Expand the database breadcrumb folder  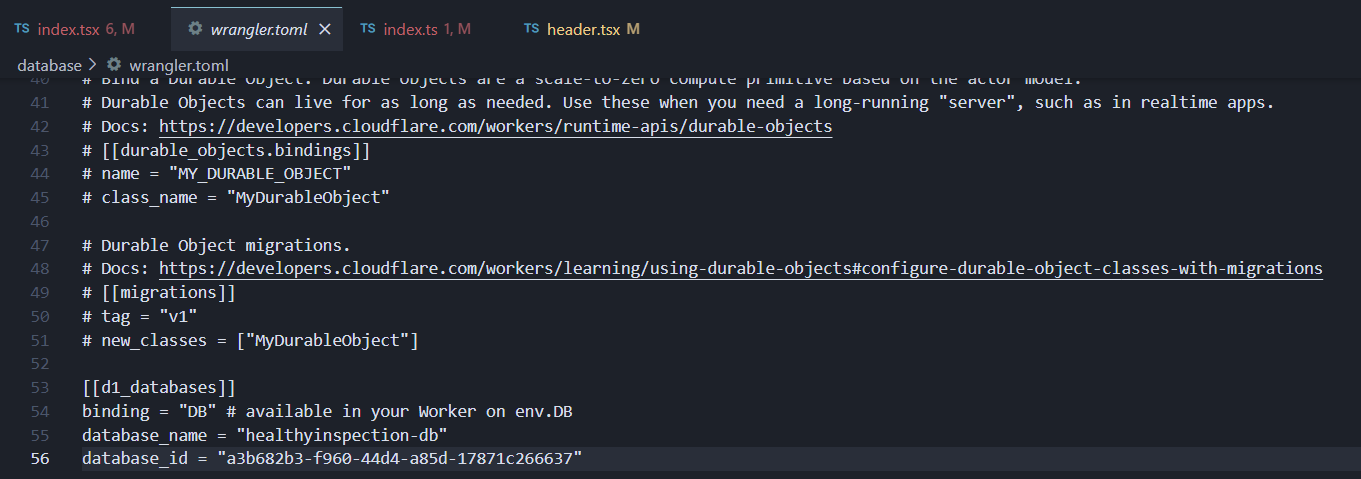click(x=49, y=65)
